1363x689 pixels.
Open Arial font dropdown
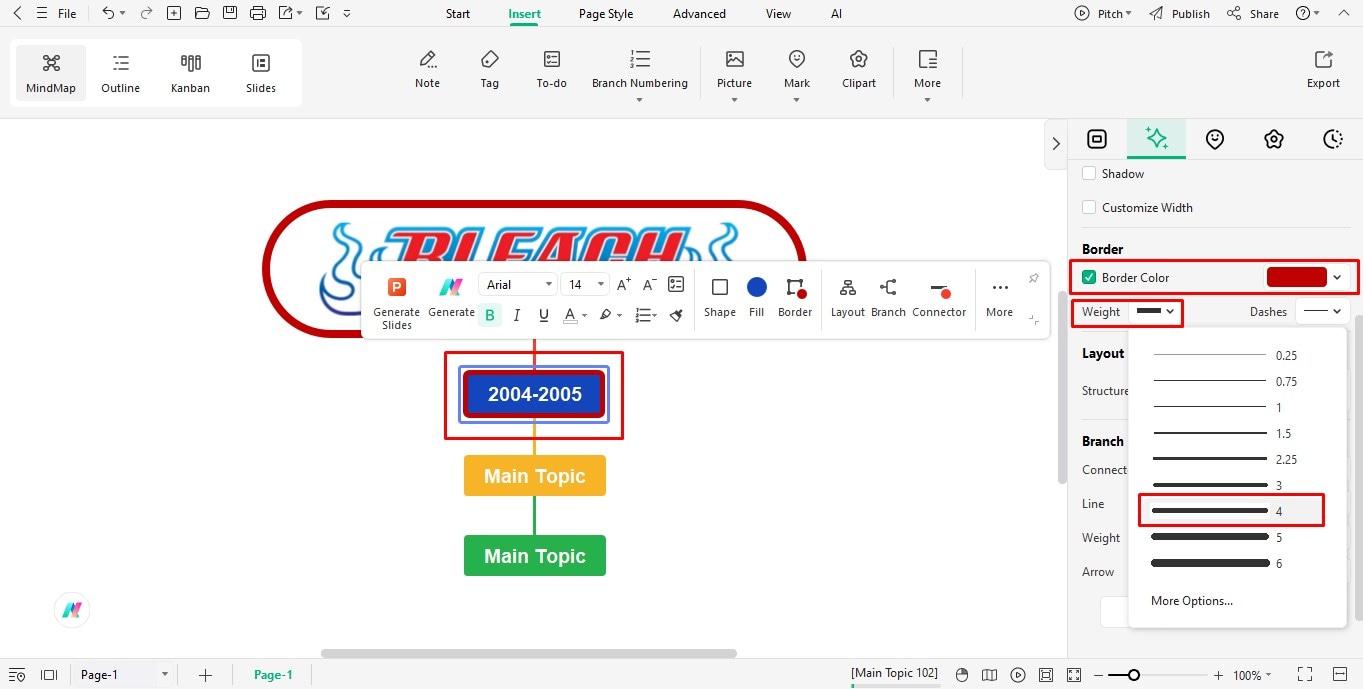click(x=517, y=285)
